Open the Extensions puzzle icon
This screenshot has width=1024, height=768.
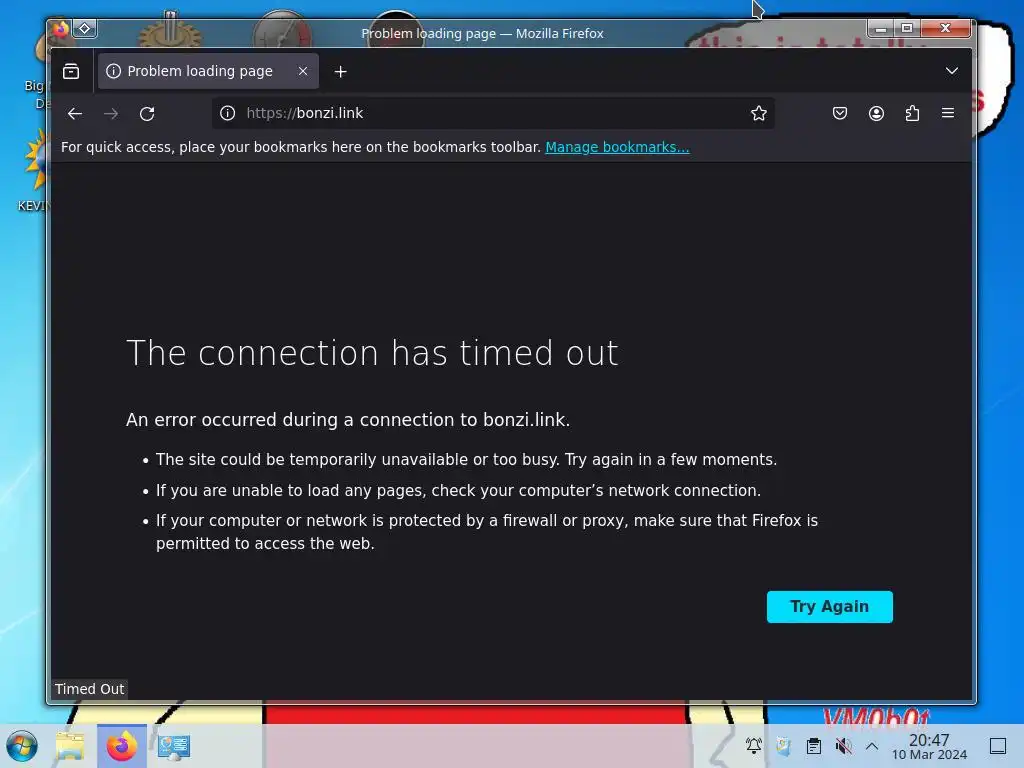point(912,113)
